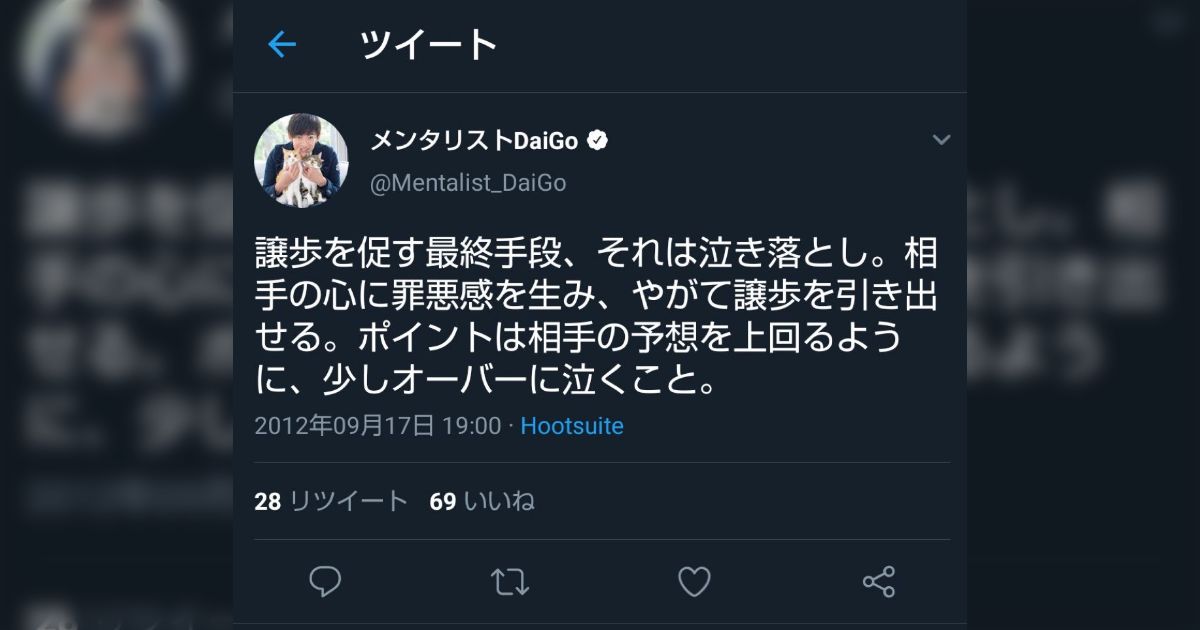Tap the back arrow to leave the tweet
The image size is (1200, 630).
(281, 44)
